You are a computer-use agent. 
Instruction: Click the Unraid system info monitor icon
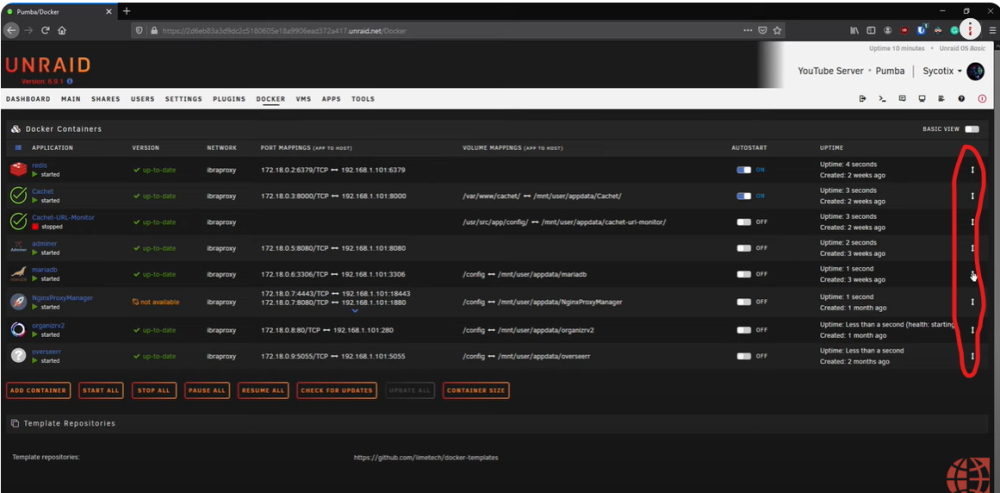(922, 99)
